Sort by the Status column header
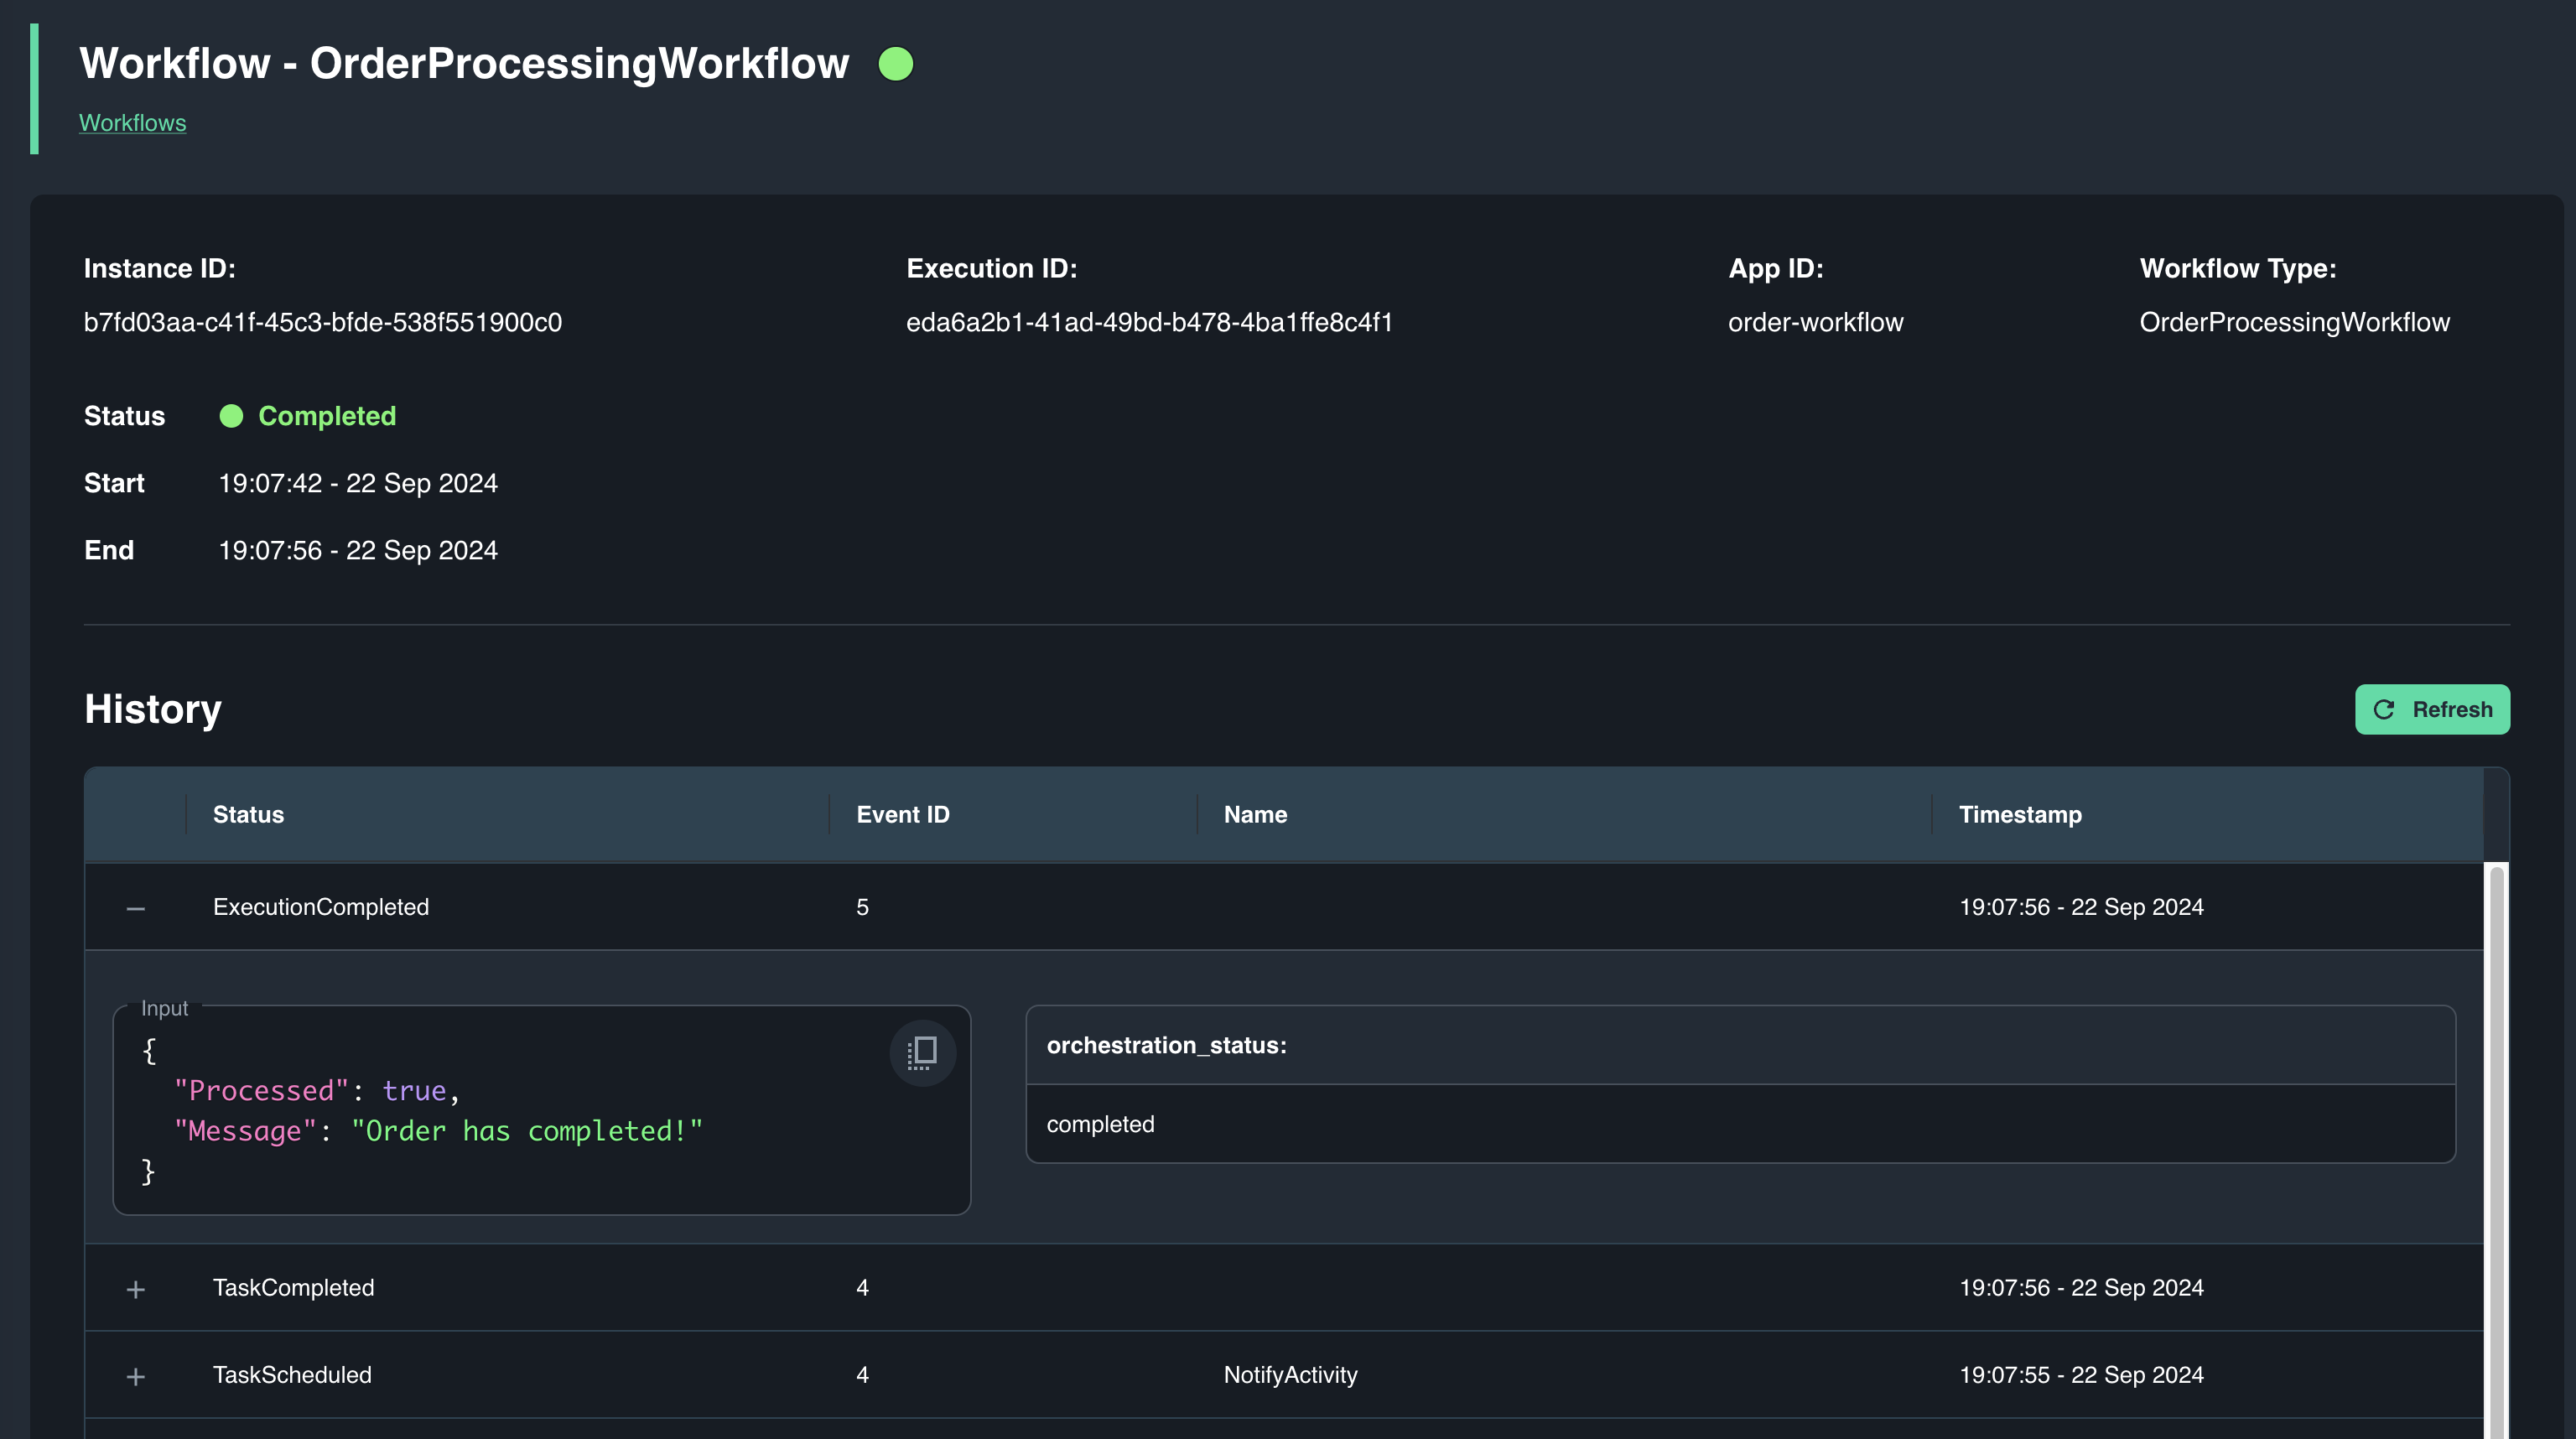This screenshot has height=1439, width=2576. click(248, 814)
